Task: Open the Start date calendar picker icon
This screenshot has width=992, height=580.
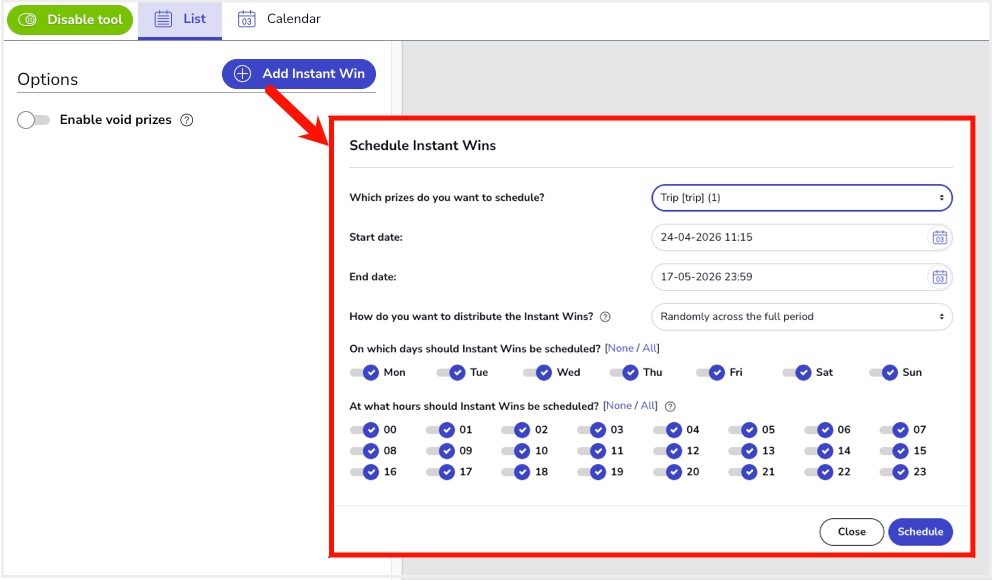Action: click(x=939, y=238)
